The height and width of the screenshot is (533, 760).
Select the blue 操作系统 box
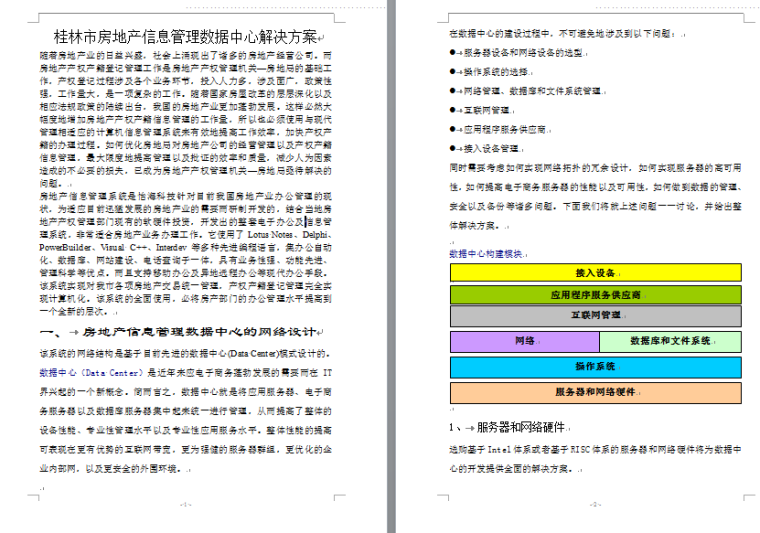point(595,367)
